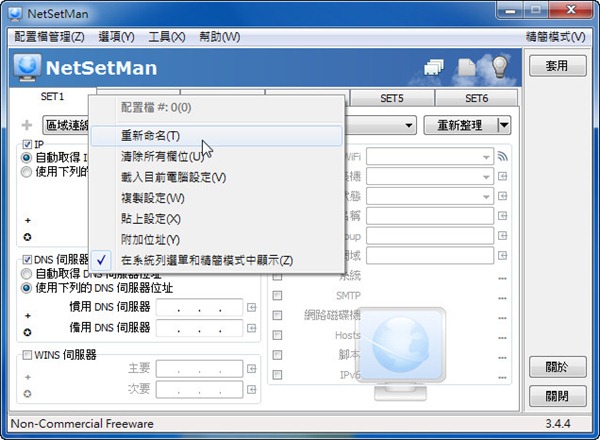Choose 貼上設定(X) menu entry

click(x=216, y=219)
